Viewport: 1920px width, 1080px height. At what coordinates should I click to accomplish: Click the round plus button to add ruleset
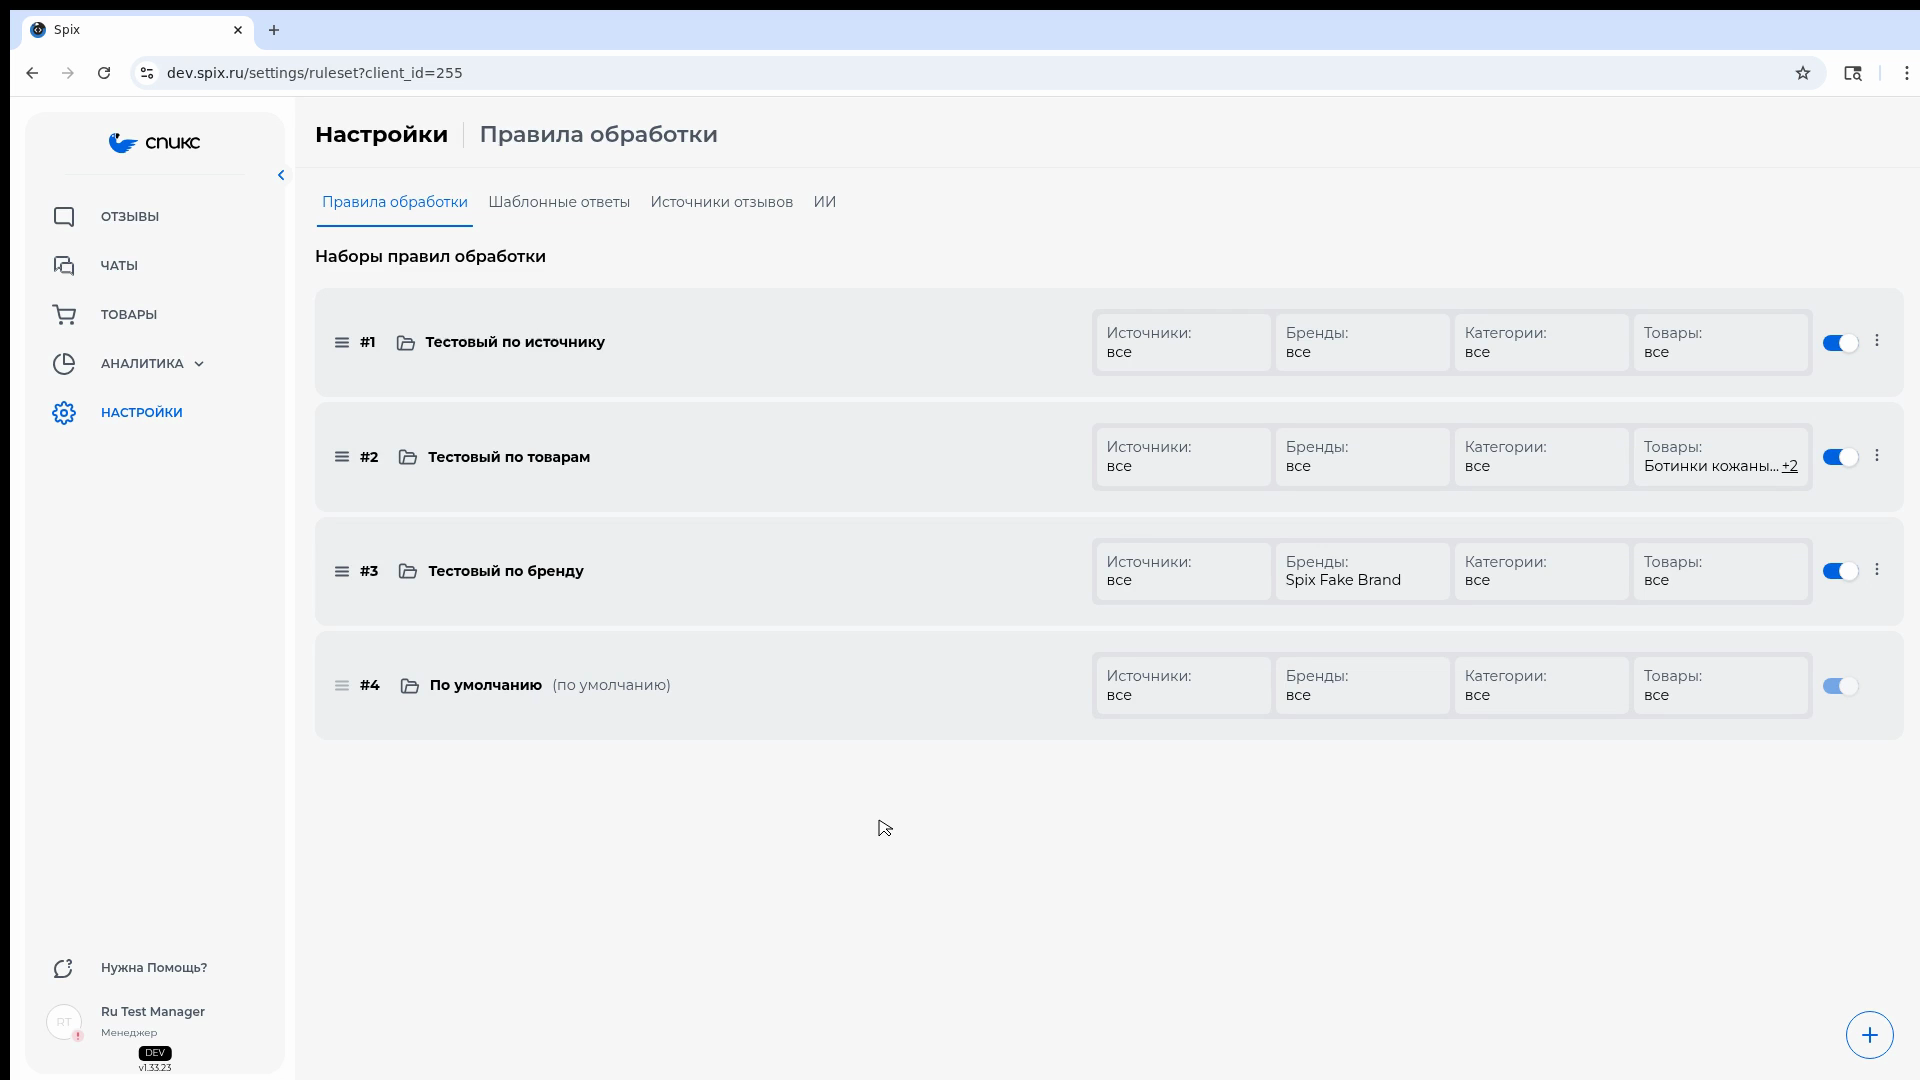(x=1869, y=1035)
